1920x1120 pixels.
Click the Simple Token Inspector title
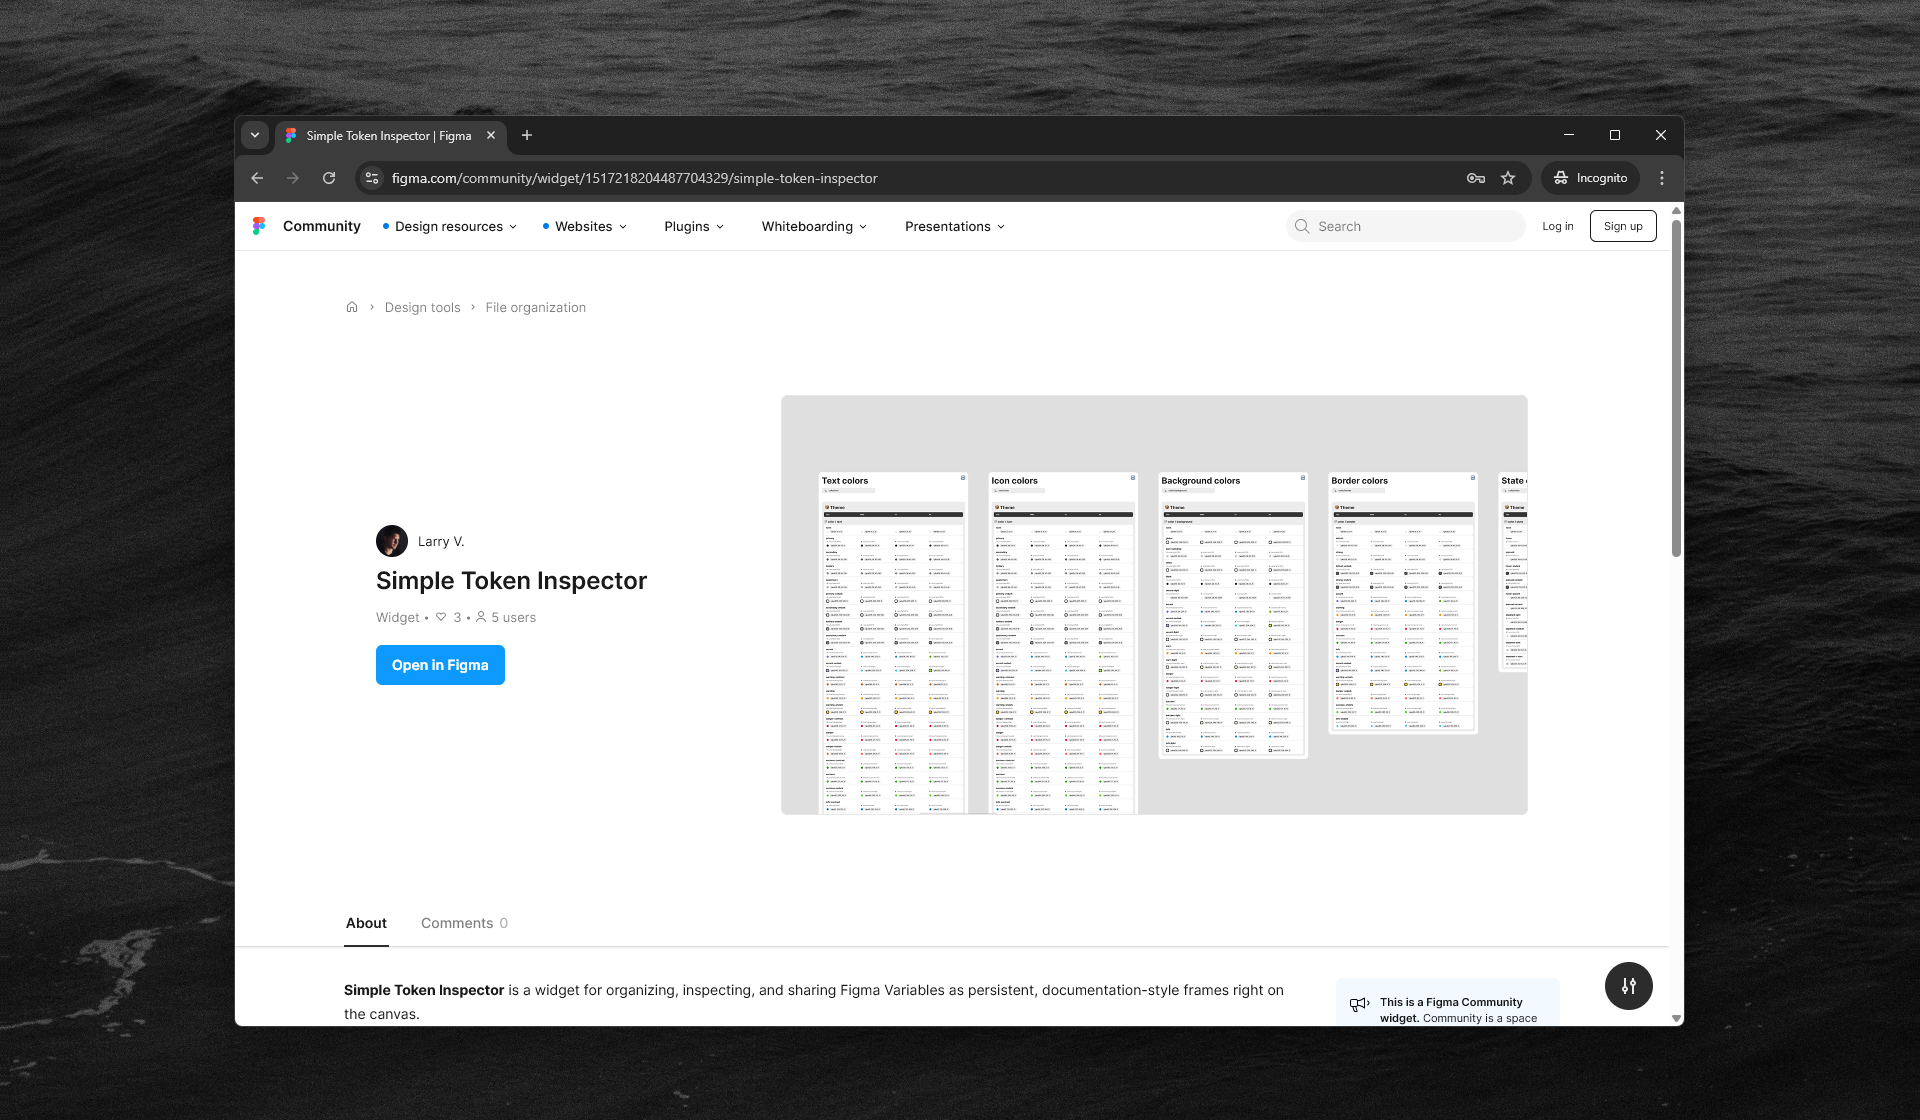click(511, 581)
